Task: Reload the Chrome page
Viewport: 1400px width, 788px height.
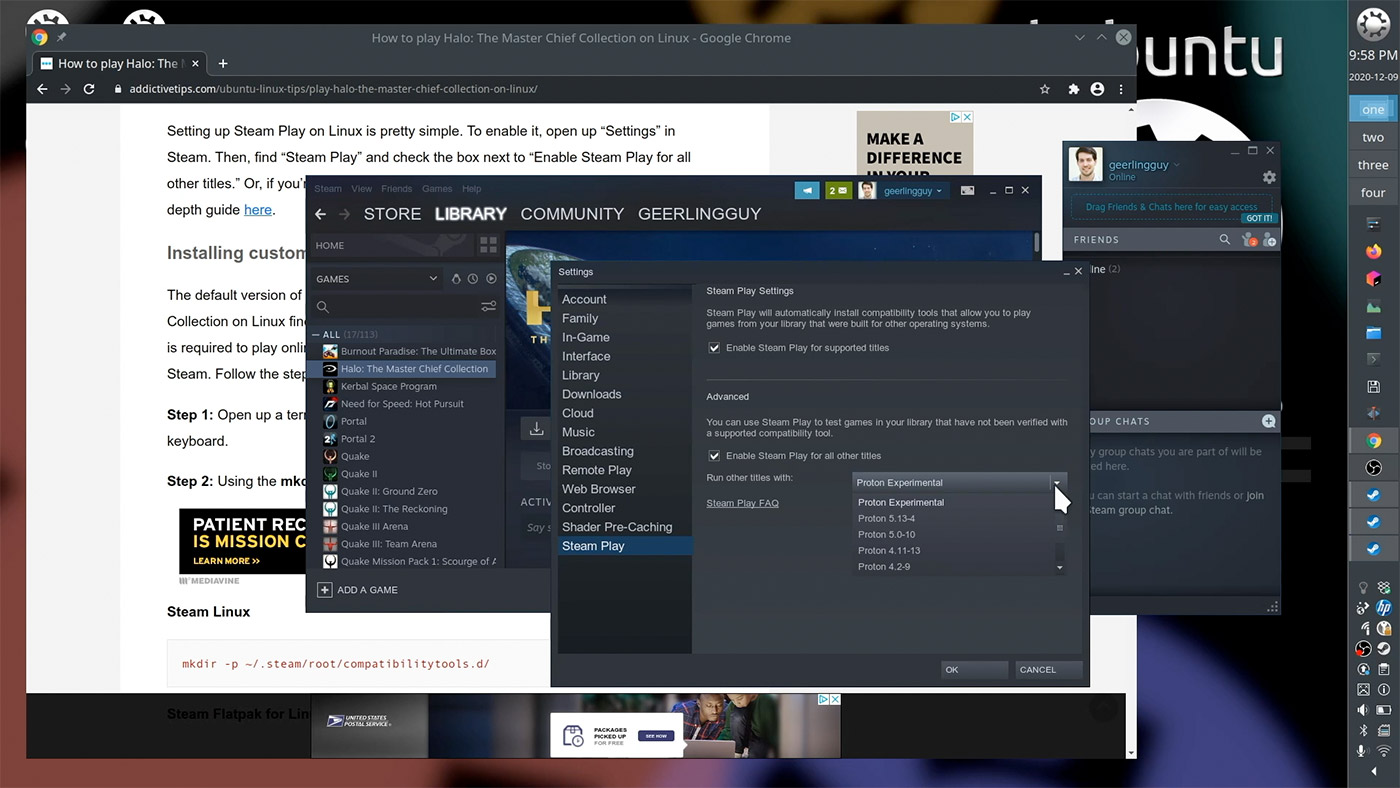Action: click(89, 89)
